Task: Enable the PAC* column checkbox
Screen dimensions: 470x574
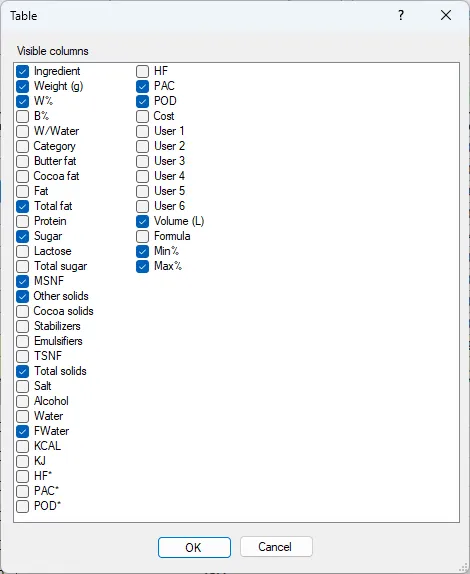Action: pyautogui.click(x=22, y=491)
